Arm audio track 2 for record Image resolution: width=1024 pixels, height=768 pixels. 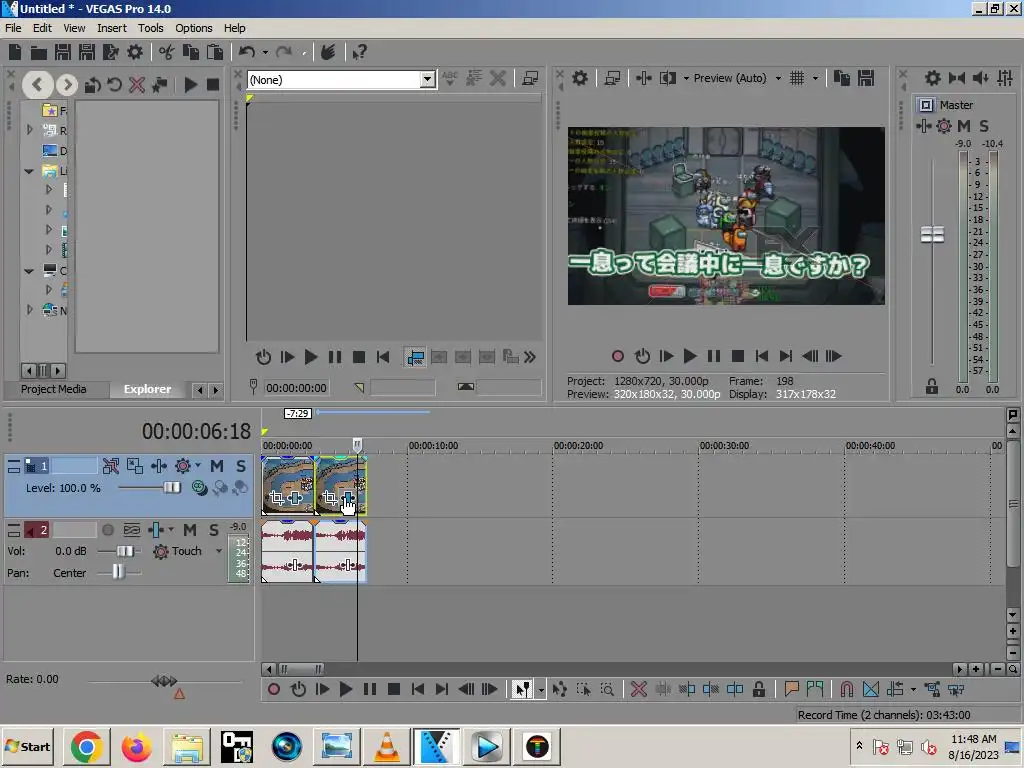[108, 530]
